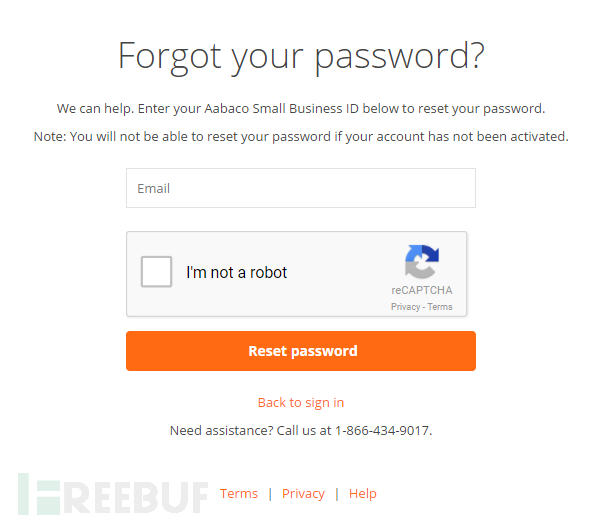
Task: Click the FreeBuf watermark logo
Action: pyautogui.click(x=113, y=494)
